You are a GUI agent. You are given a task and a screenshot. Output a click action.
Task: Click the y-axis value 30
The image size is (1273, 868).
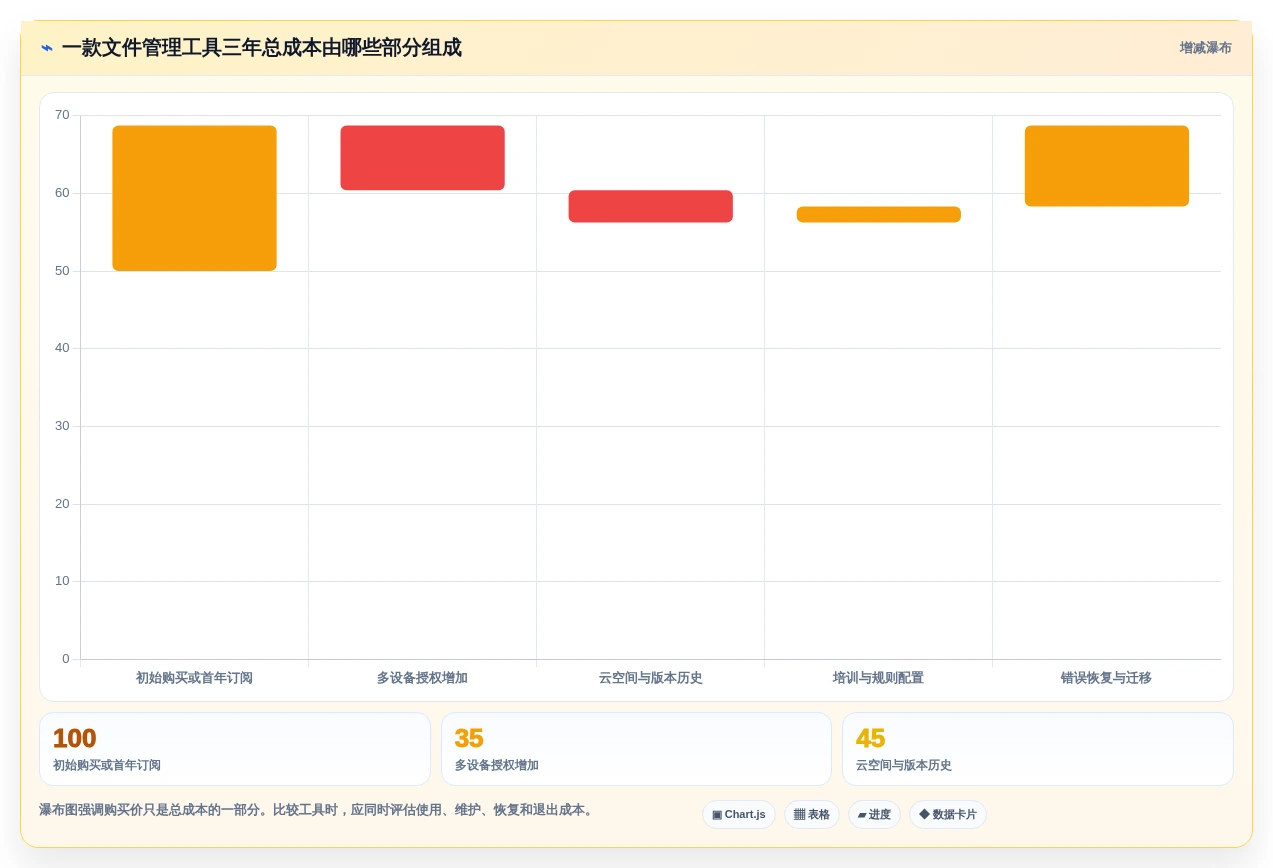click(62, 426)
